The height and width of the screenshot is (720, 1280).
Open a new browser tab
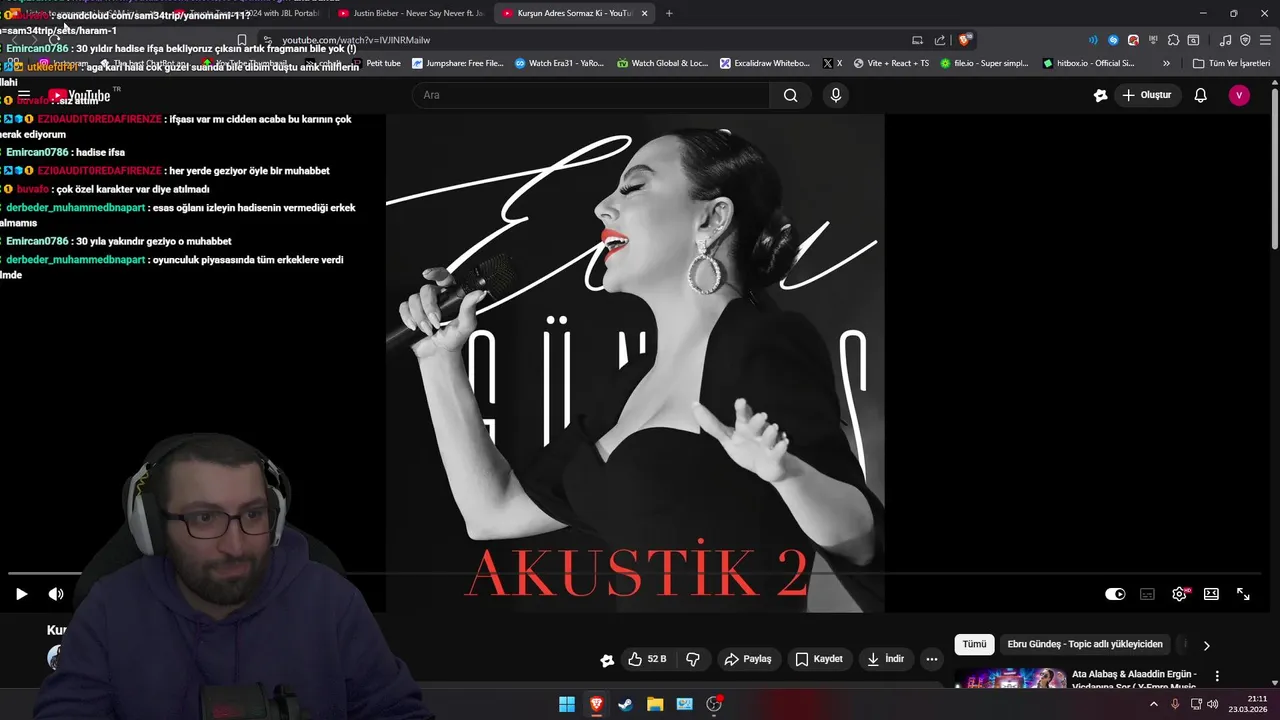click(669, 13)
